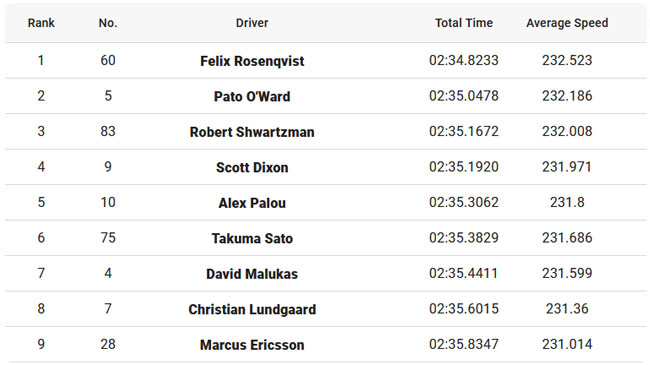Select Robert Shwartzman driver name
The image size is (650, 365).
(252, 132)
